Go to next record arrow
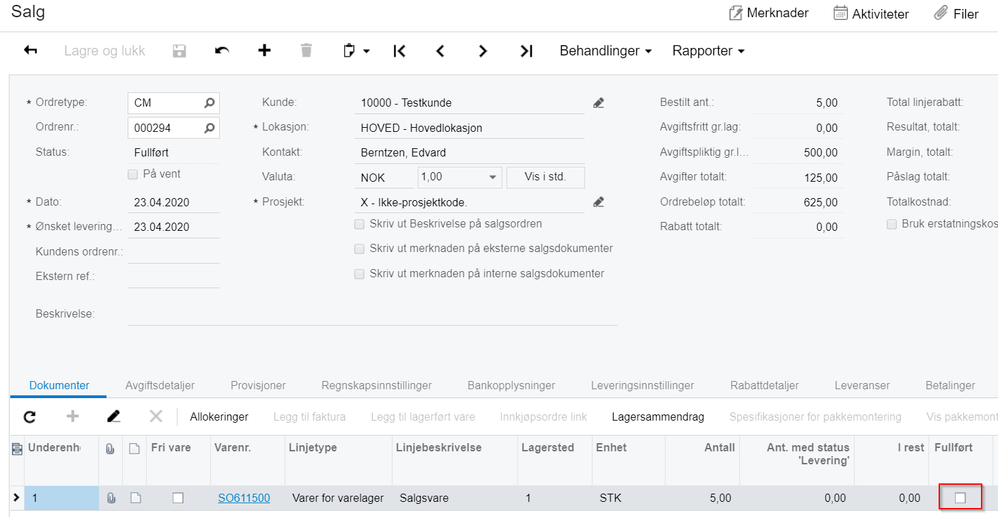The height and width of the screenshot is (517, 998). pyautogui.click(x=483, y=51)
